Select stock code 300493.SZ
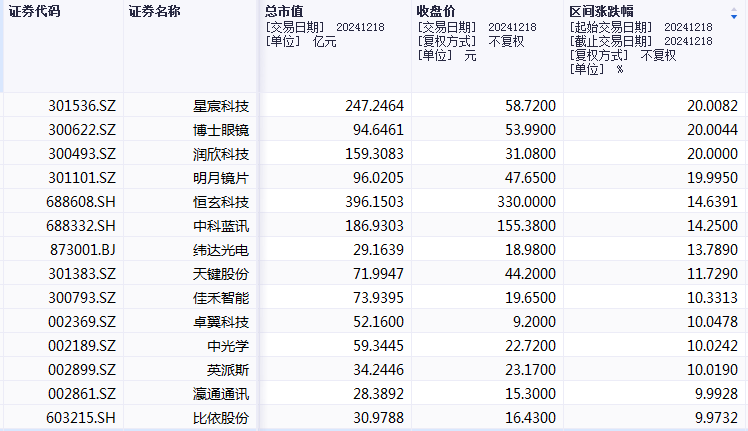The image size is (748, 431). [x=82, y=154]
